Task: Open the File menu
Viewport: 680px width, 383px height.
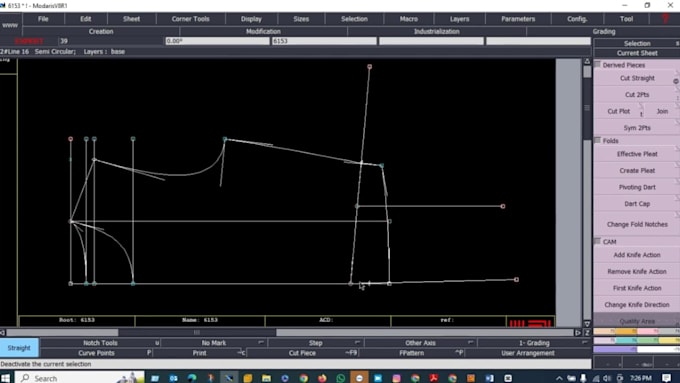Action: 43,19
